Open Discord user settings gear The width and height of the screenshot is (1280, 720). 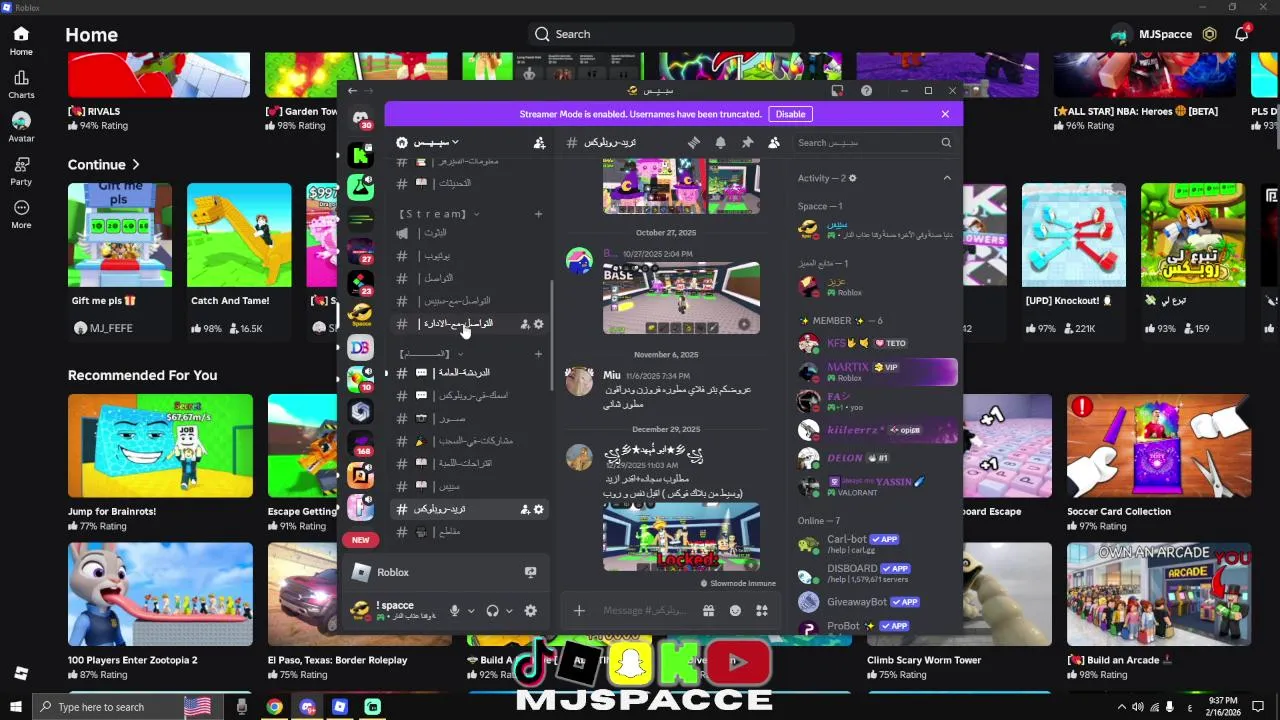(530, 611)
